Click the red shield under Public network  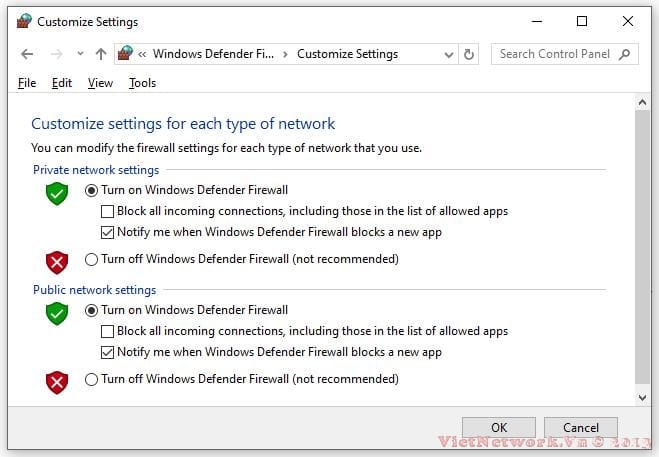click(x=57, y=381)
